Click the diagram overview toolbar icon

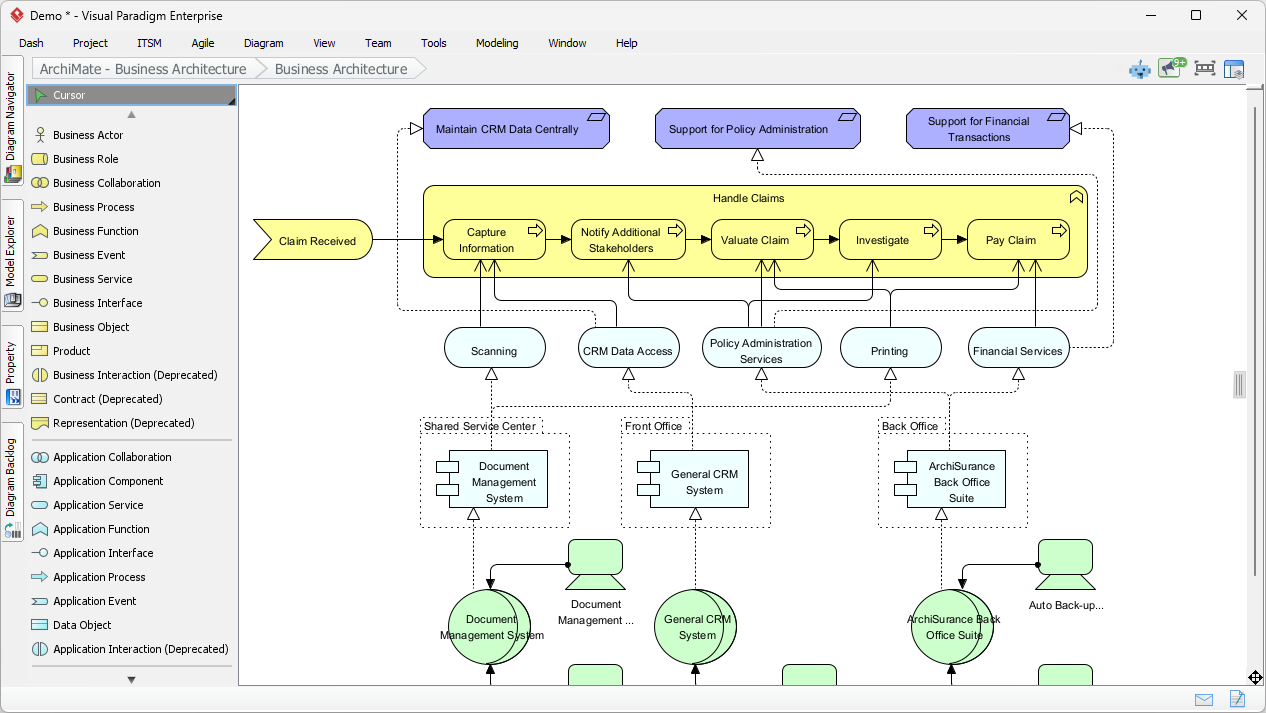pyautogui.click(x=1204, y=69)
